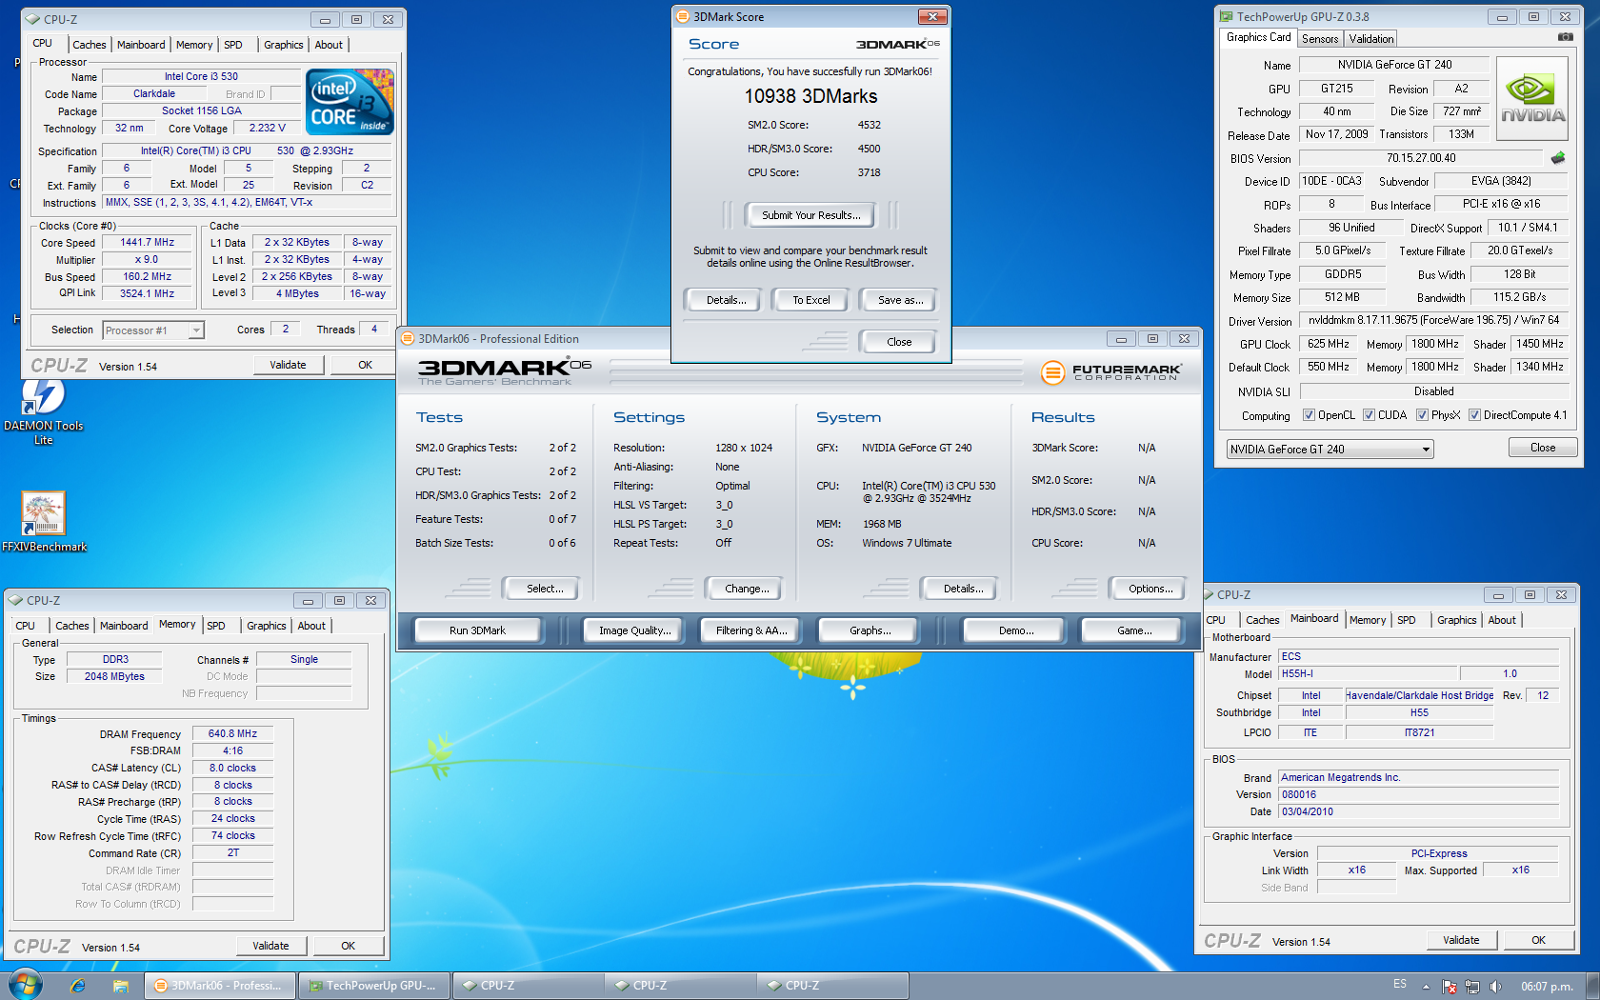The width and height of the screenshot is (1600, 1000).
Task: Click the DRAM Frequency value 640.8 MHz
Action: pyautogui.click(x=232, y=733)
